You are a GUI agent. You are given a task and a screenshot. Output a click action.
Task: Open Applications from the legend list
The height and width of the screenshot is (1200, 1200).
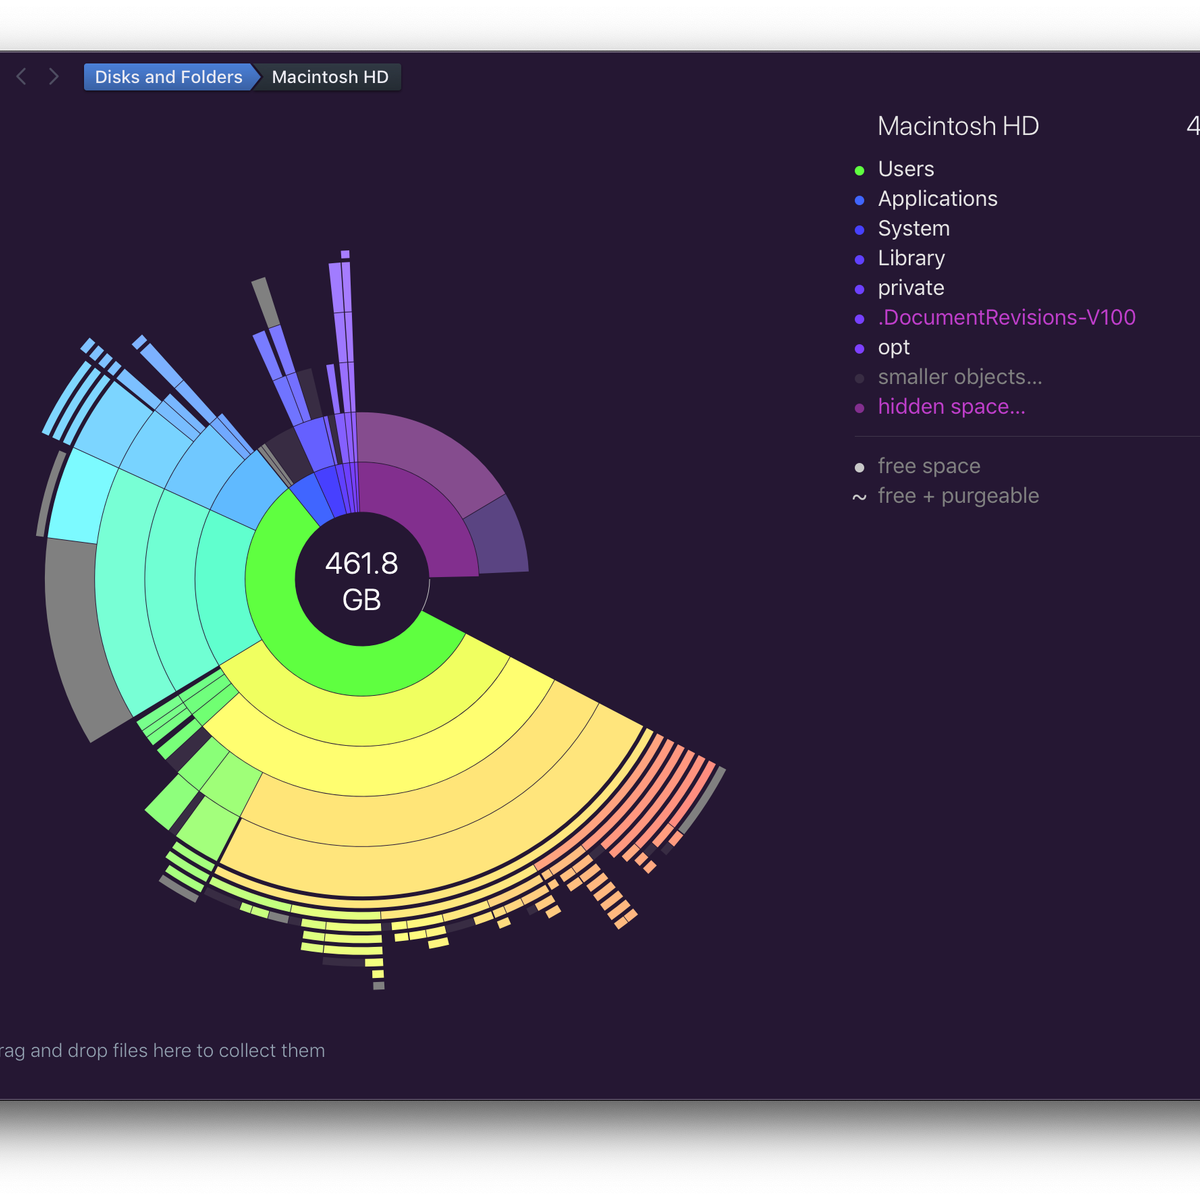pyautogui.click(x=937, y=199)
